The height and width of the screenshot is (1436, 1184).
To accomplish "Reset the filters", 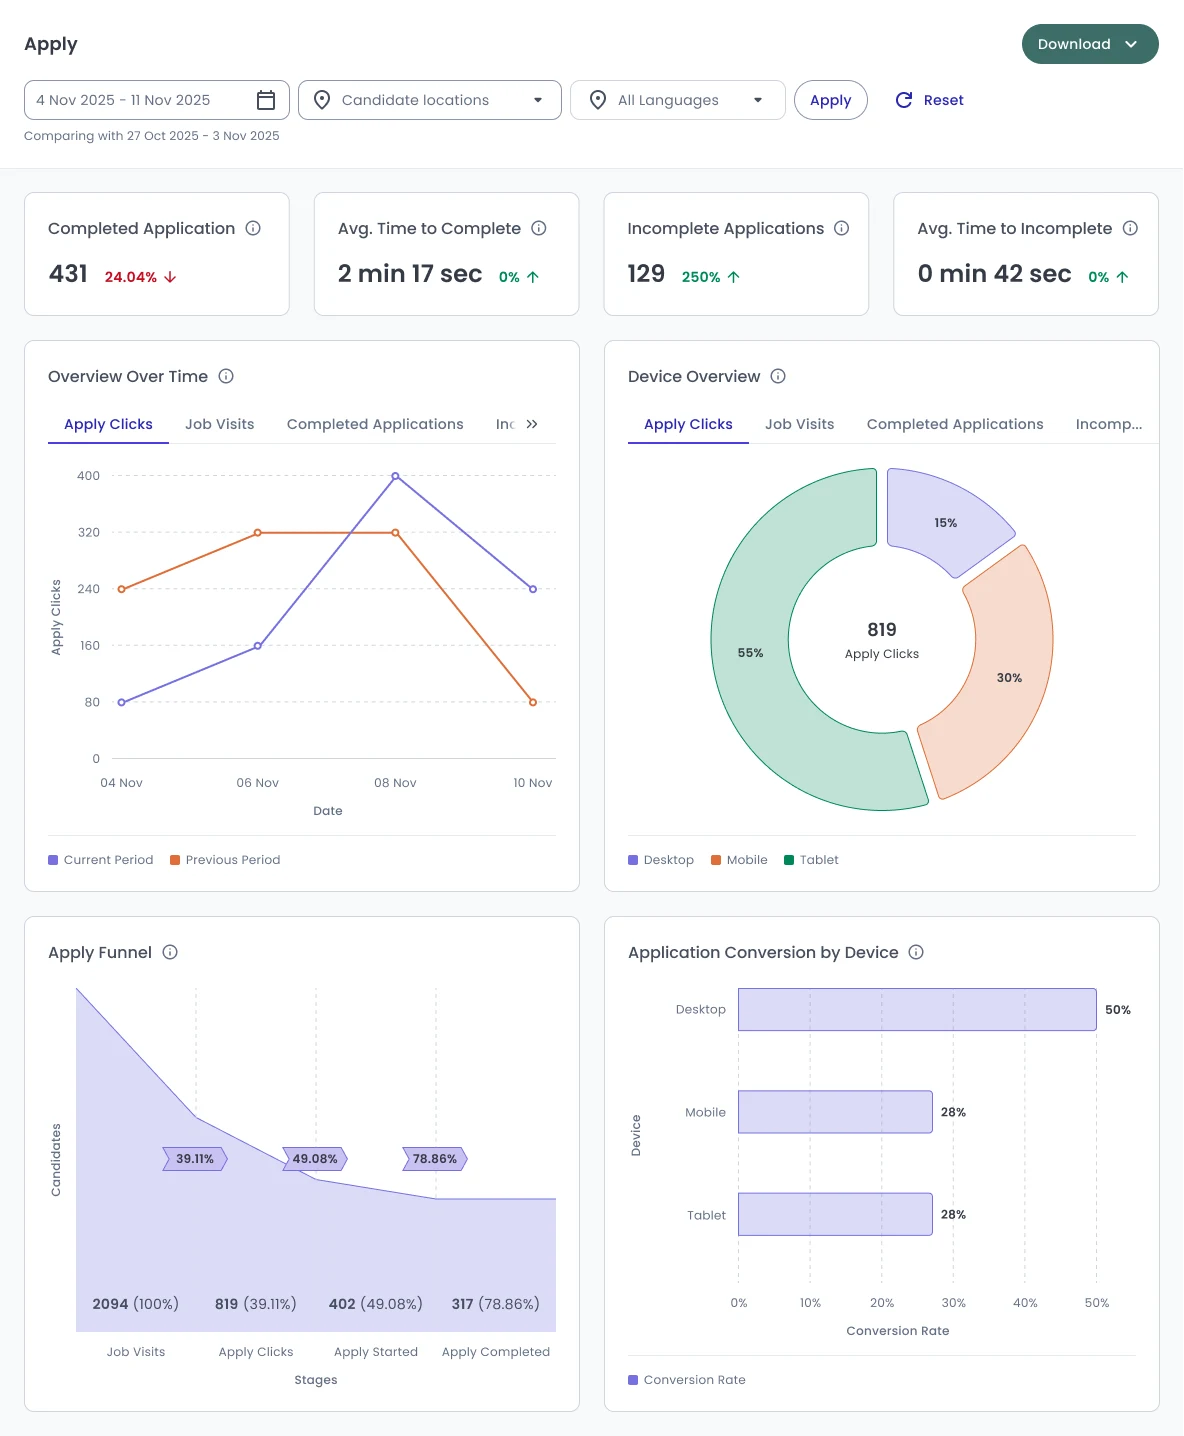I will click(x=930, y=100).
